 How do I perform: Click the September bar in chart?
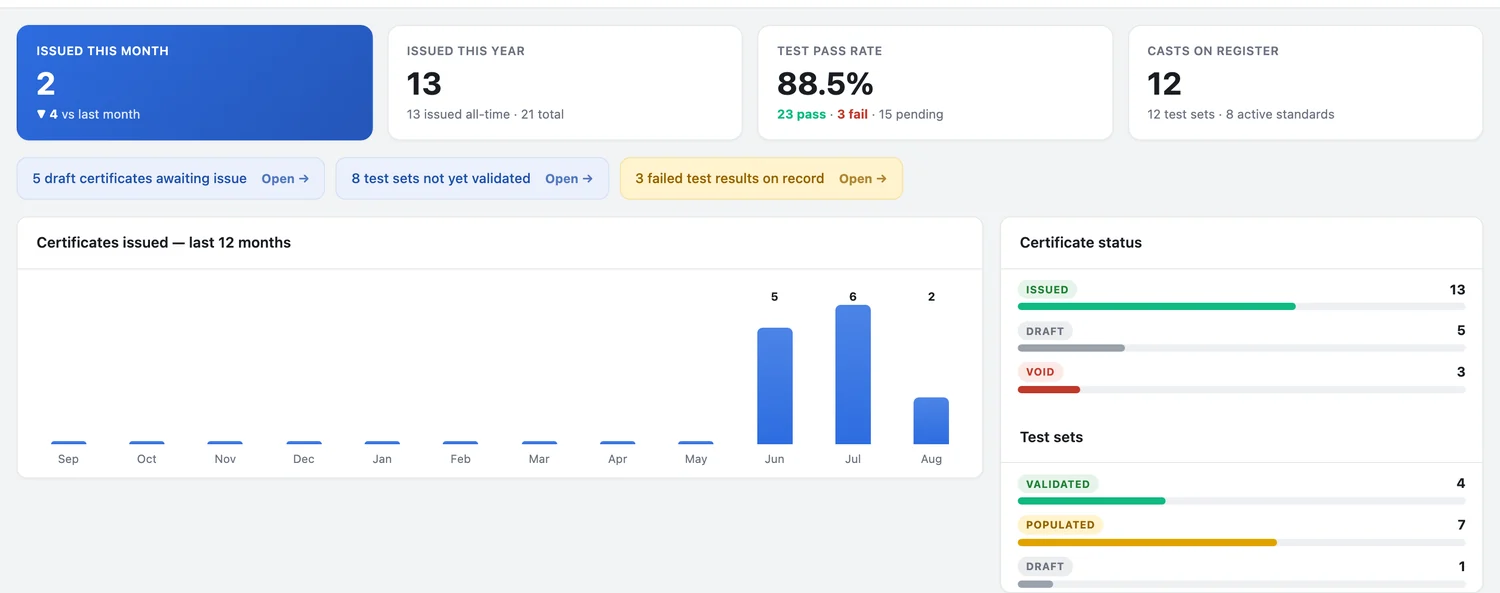pos(69,442)
